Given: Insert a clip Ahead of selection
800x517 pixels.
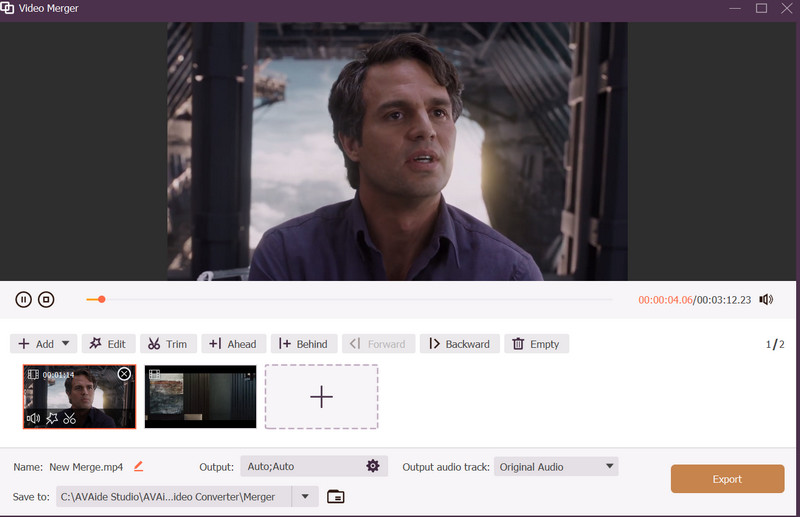Looking at the screenshot, I should coord(233,344).
